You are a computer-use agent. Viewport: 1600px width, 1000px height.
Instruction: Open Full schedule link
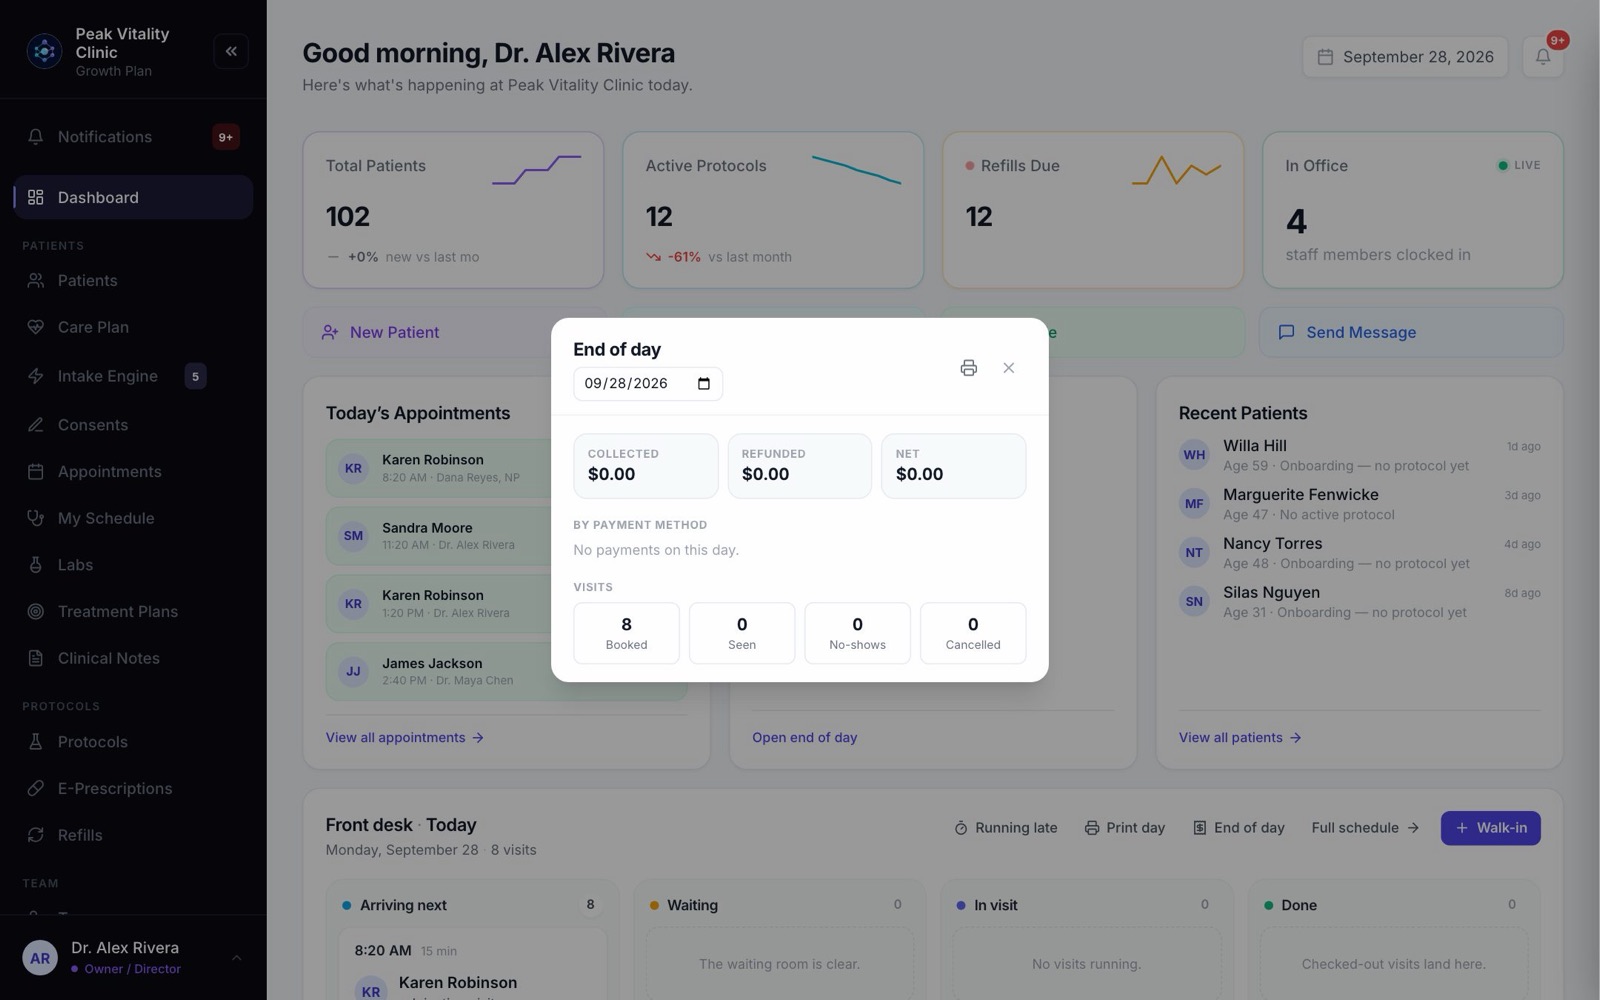coord(1365,828)
